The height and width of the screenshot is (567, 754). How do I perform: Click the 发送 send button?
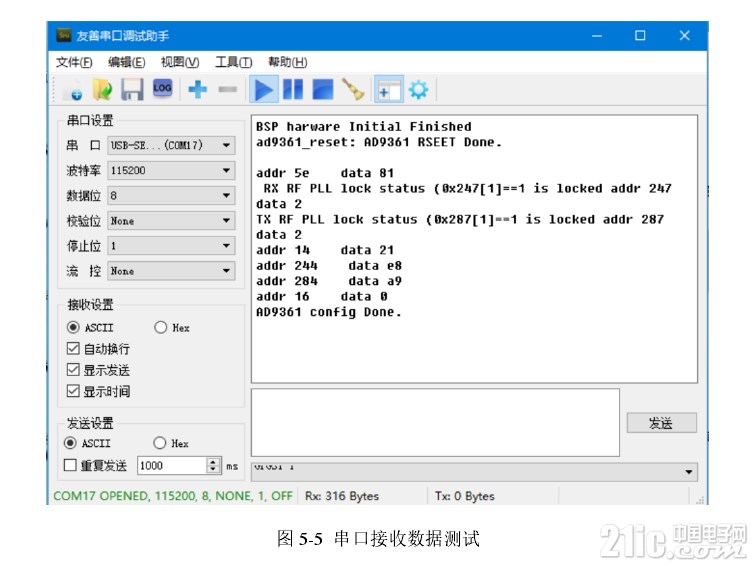(662, 423)
